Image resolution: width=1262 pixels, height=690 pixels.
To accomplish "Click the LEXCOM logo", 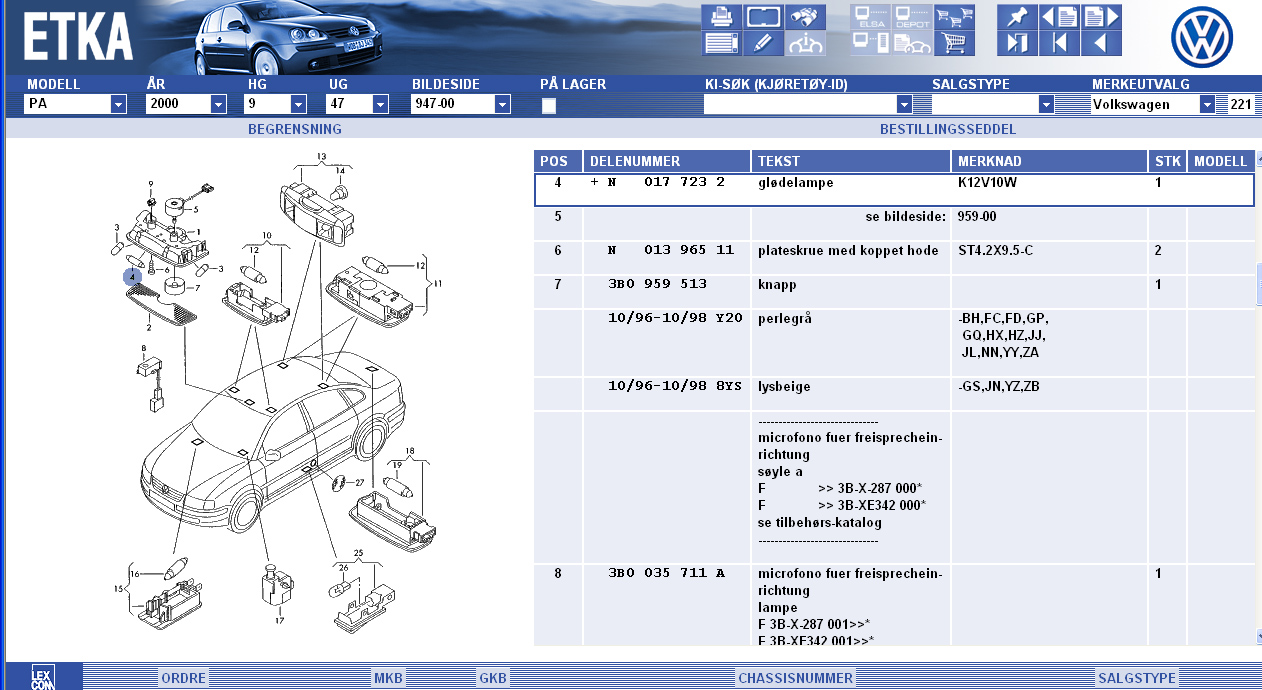I will (41, 677).
